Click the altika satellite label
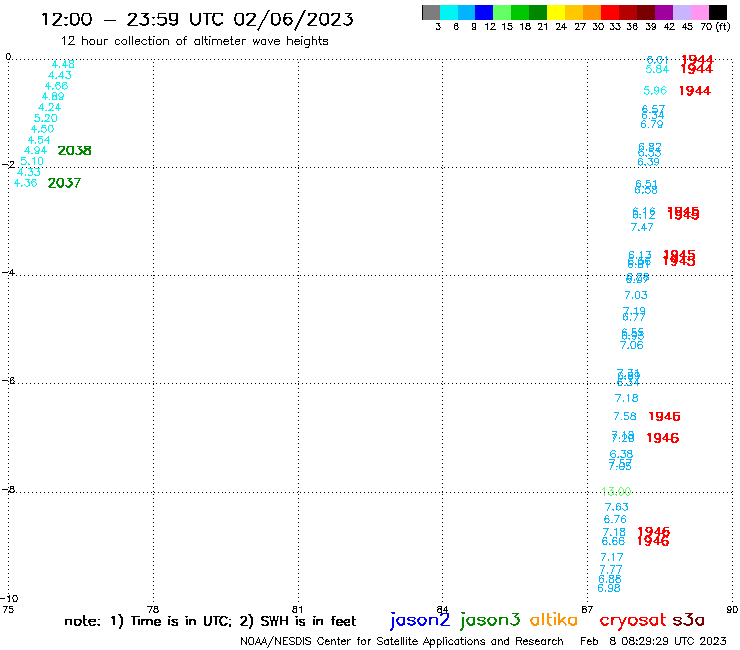The height and width of the screenshot is (650, 740). click(x=553, y=619)
